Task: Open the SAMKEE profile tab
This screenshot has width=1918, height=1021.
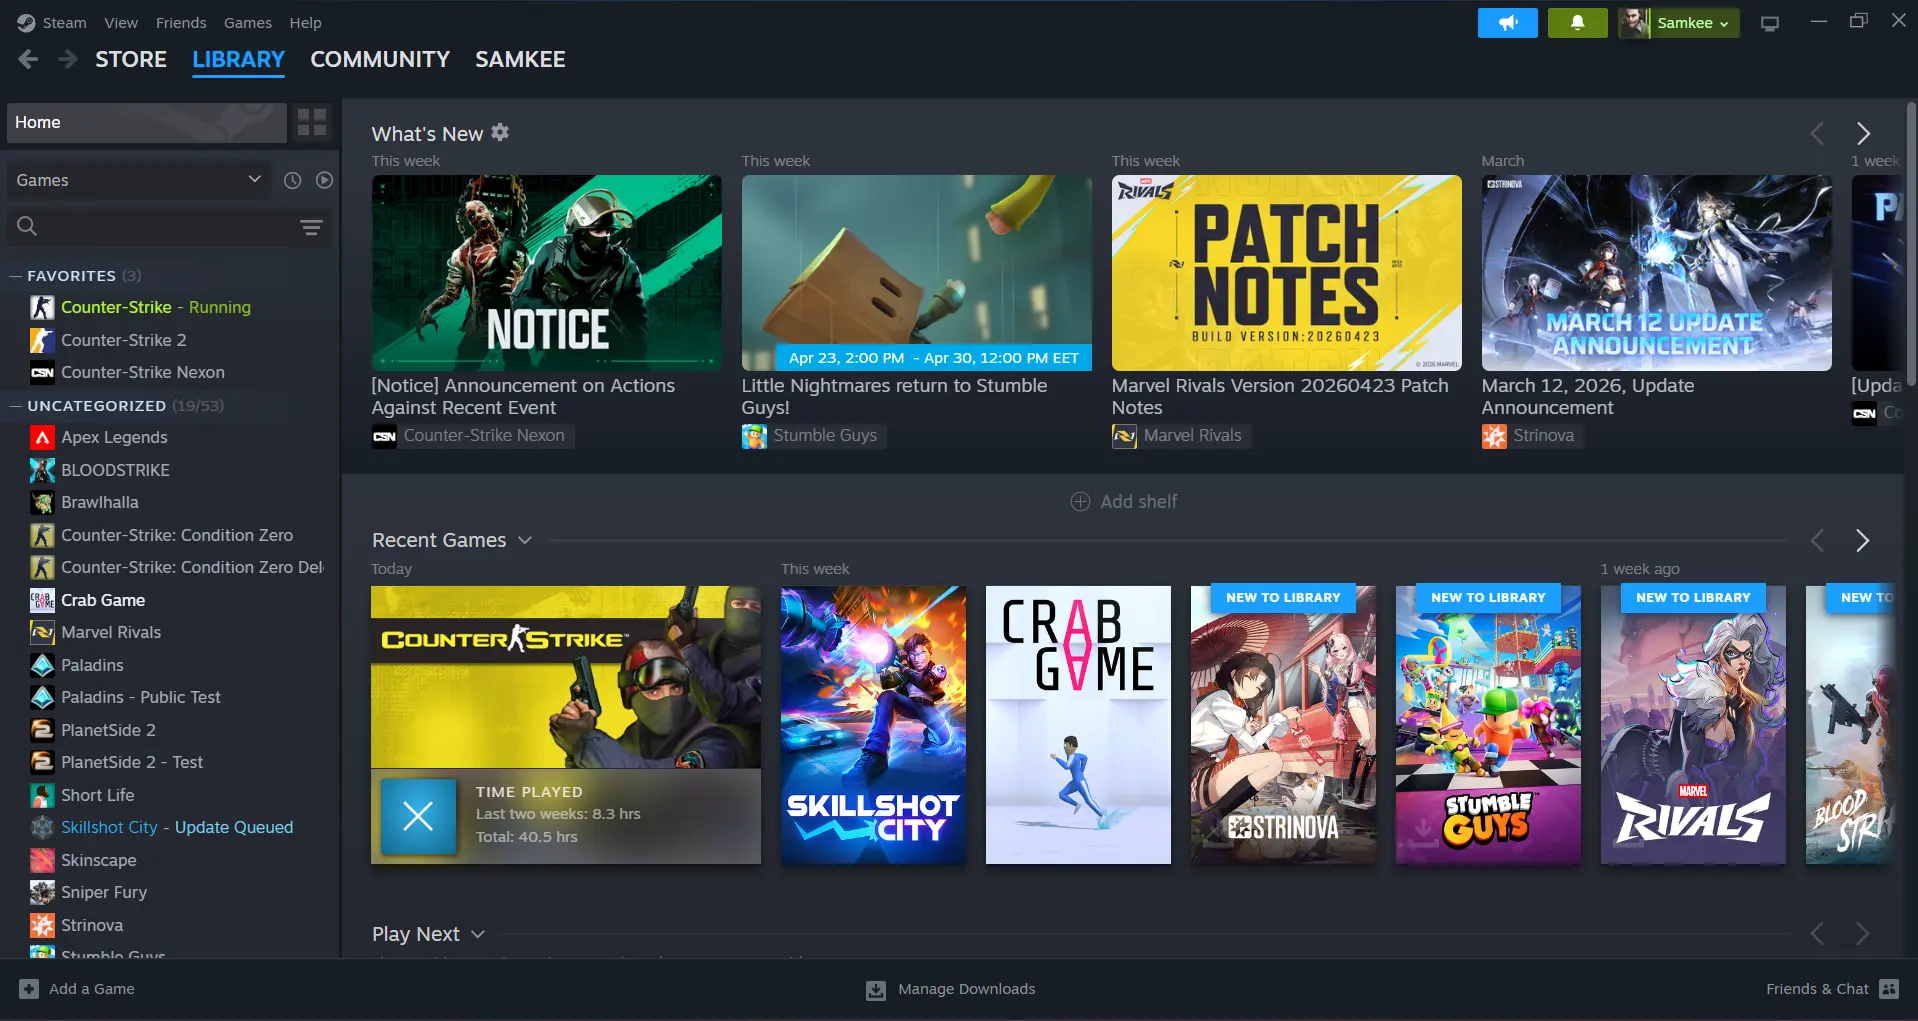Action: (x=520, y=60)
